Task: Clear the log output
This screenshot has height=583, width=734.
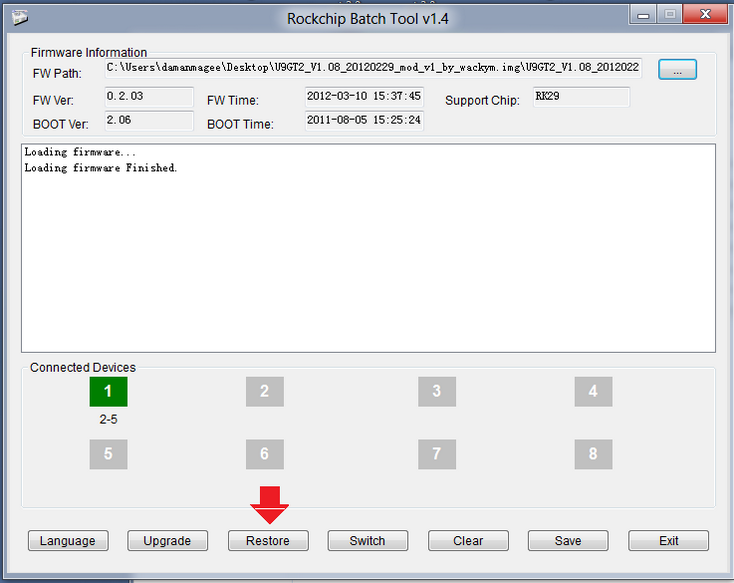Action: pos(468,540)
